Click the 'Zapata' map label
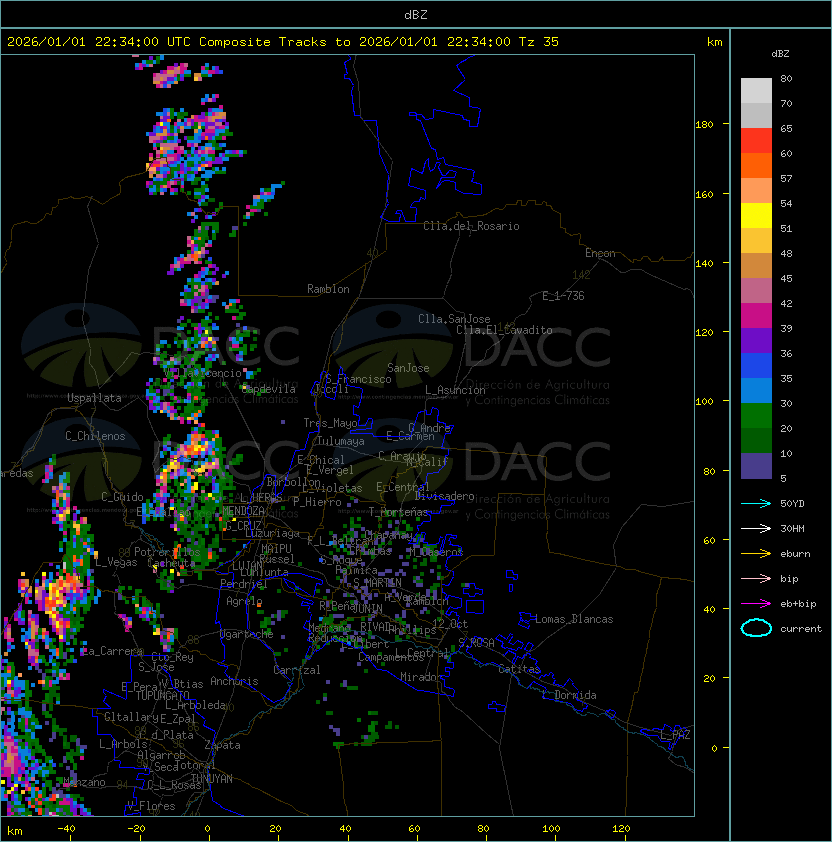Screen dimensions: 832x842 pyautogui.click(x=222, y=745)
